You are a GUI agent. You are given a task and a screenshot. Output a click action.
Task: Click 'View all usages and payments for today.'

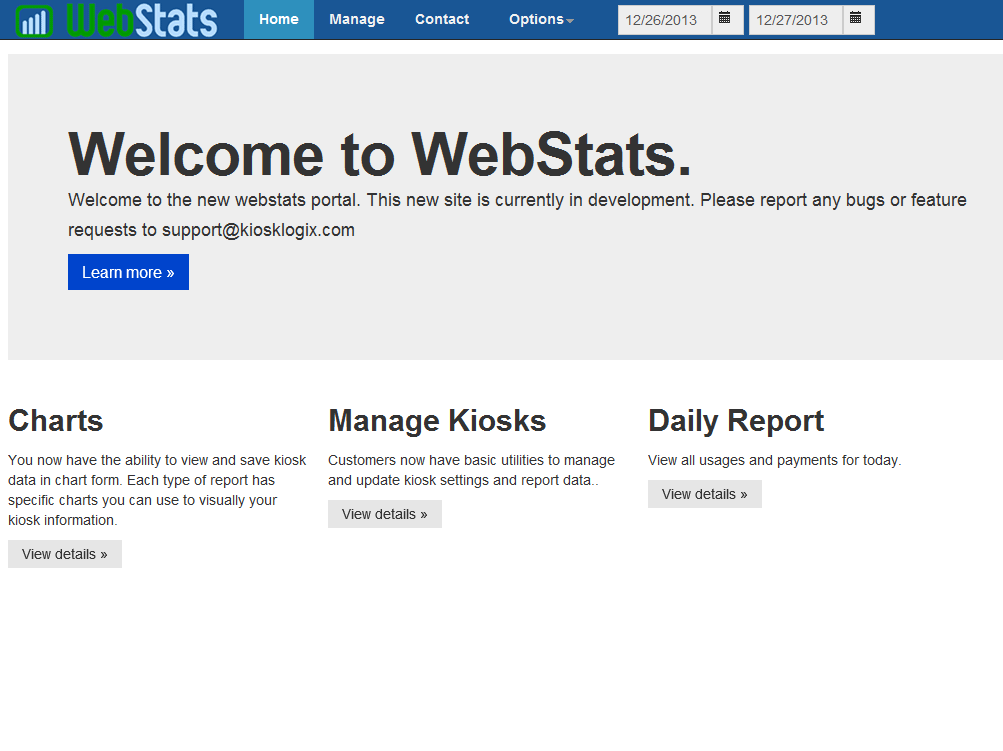pyautogui.click(x=774, y=460)
